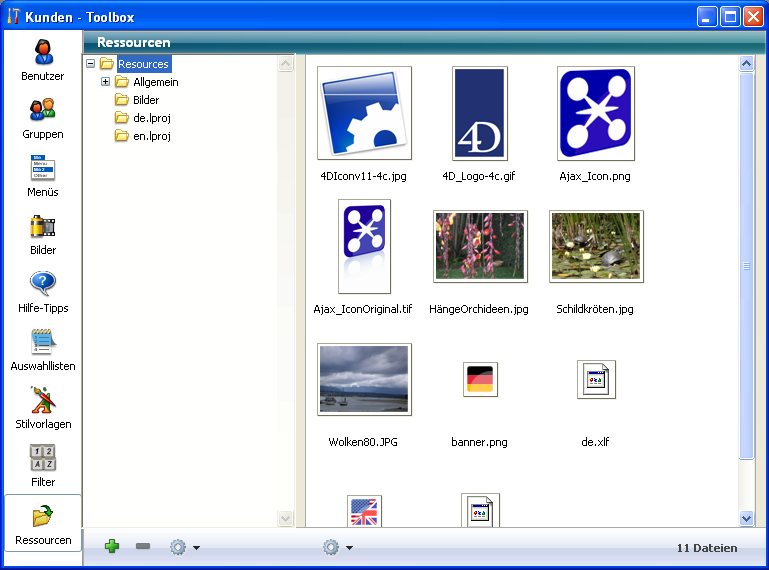Screen dimensions: 769x570
Task: Select the Schildkröten.jpg thumbnail
Action: 596,246
